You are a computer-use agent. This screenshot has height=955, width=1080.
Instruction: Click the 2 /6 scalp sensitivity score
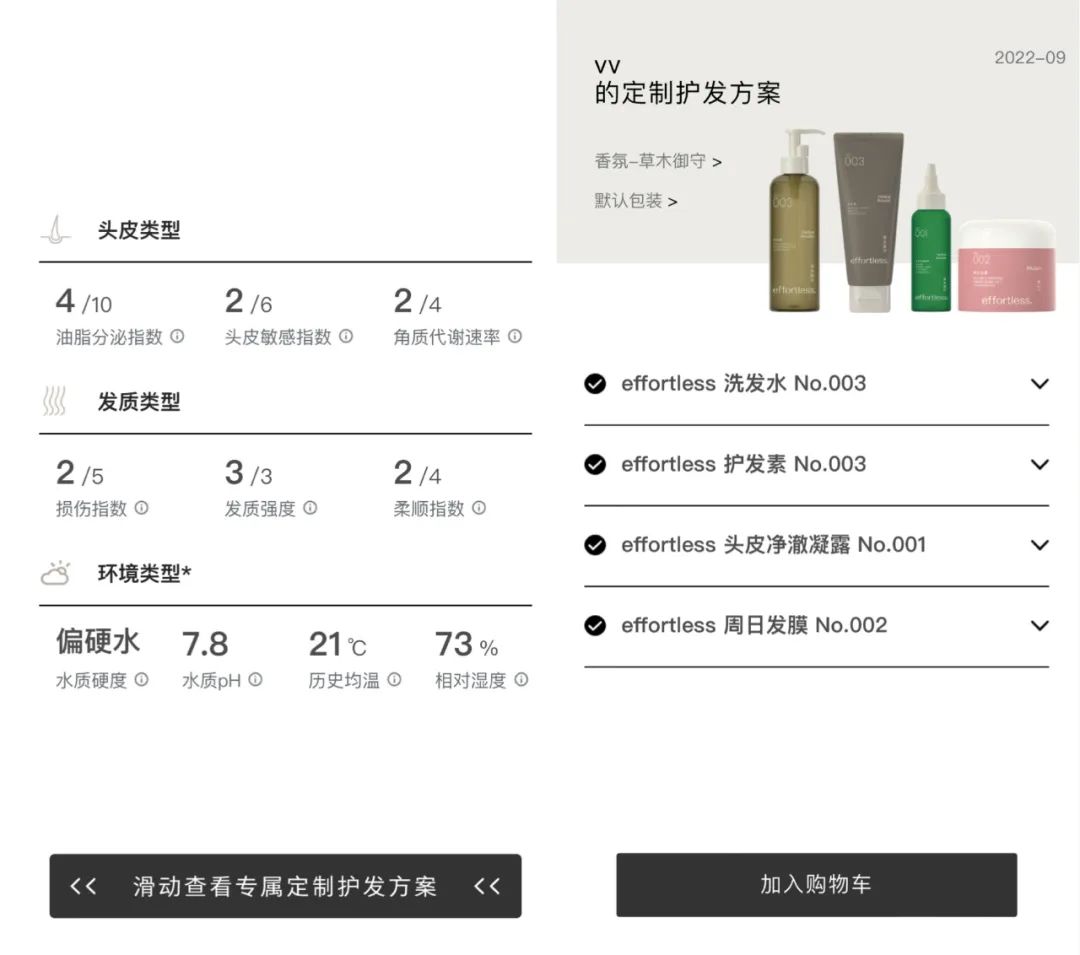248,301
